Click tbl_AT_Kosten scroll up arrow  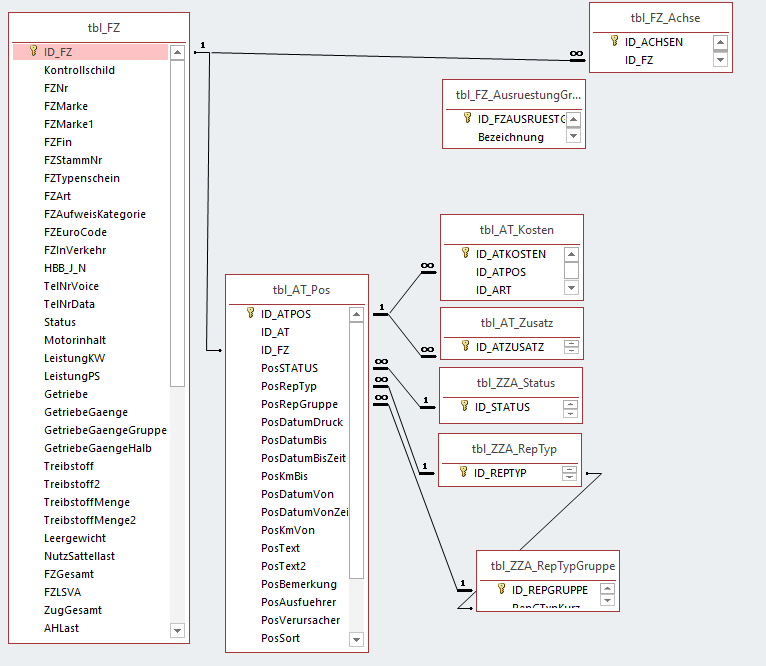pyautogui.click(x=571, y=254)
